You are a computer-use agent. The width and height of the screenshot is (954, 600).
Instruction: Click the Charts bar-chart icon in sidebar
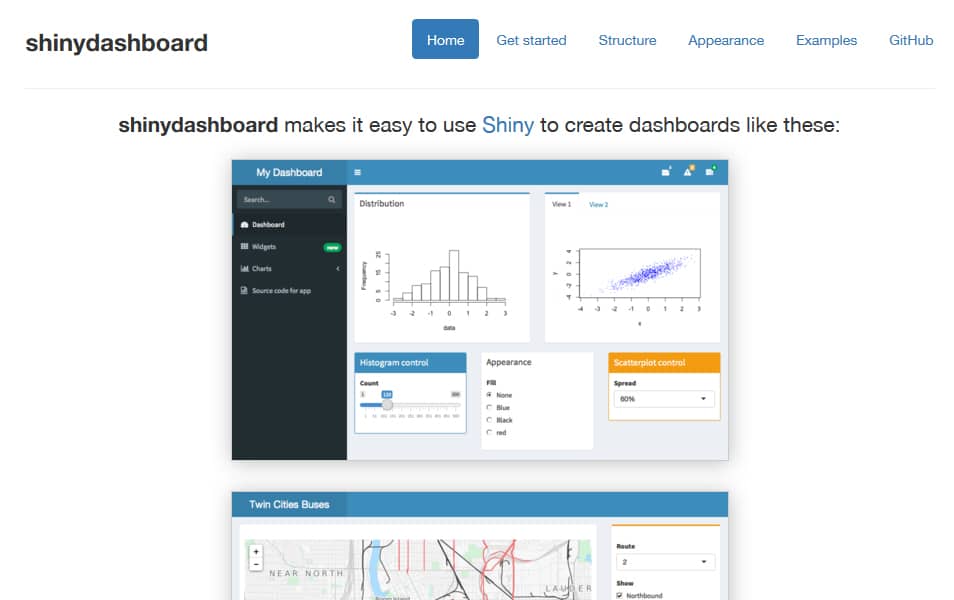click(245, 268)
